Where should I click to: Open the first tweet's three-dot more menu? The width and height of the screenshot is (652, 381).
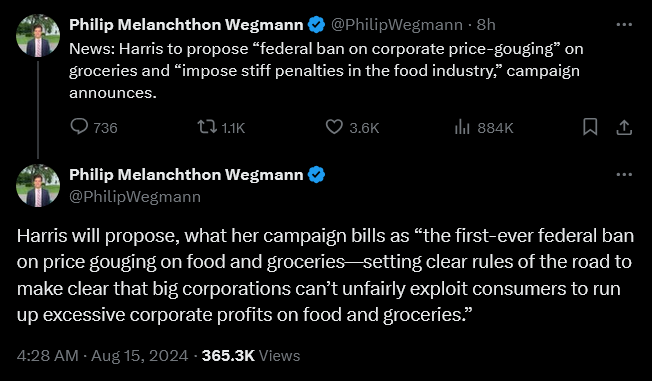tap(624, 25)
